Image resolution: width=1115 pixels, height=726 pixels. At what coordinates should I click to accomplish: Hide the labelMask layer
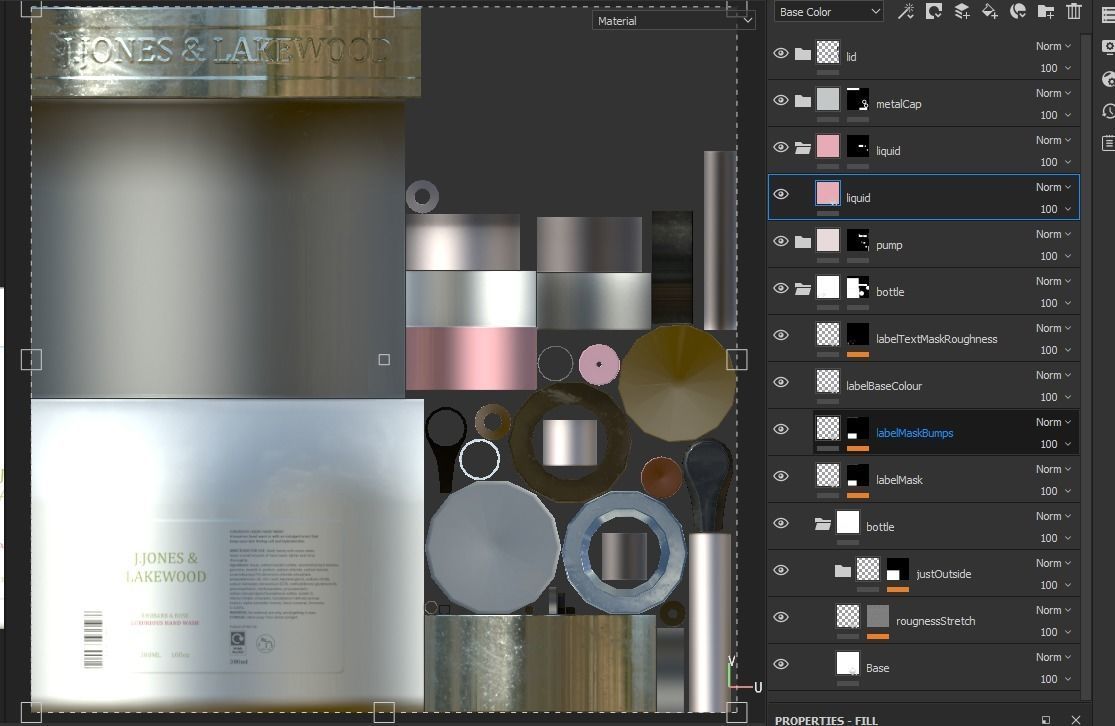781,476
